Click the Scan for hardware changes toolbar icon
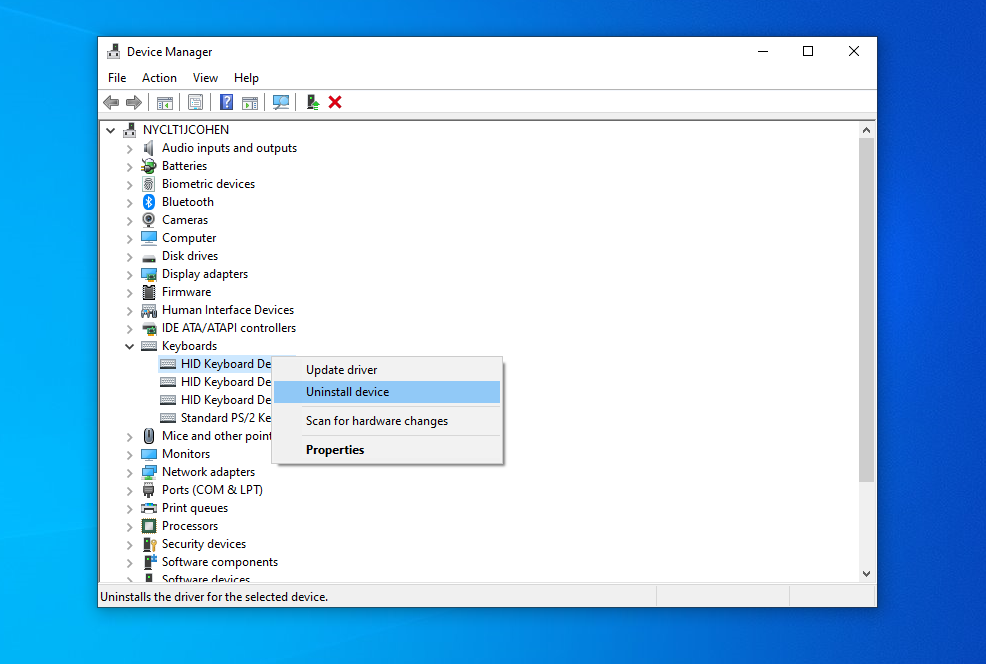 click(x=281, y=101)
